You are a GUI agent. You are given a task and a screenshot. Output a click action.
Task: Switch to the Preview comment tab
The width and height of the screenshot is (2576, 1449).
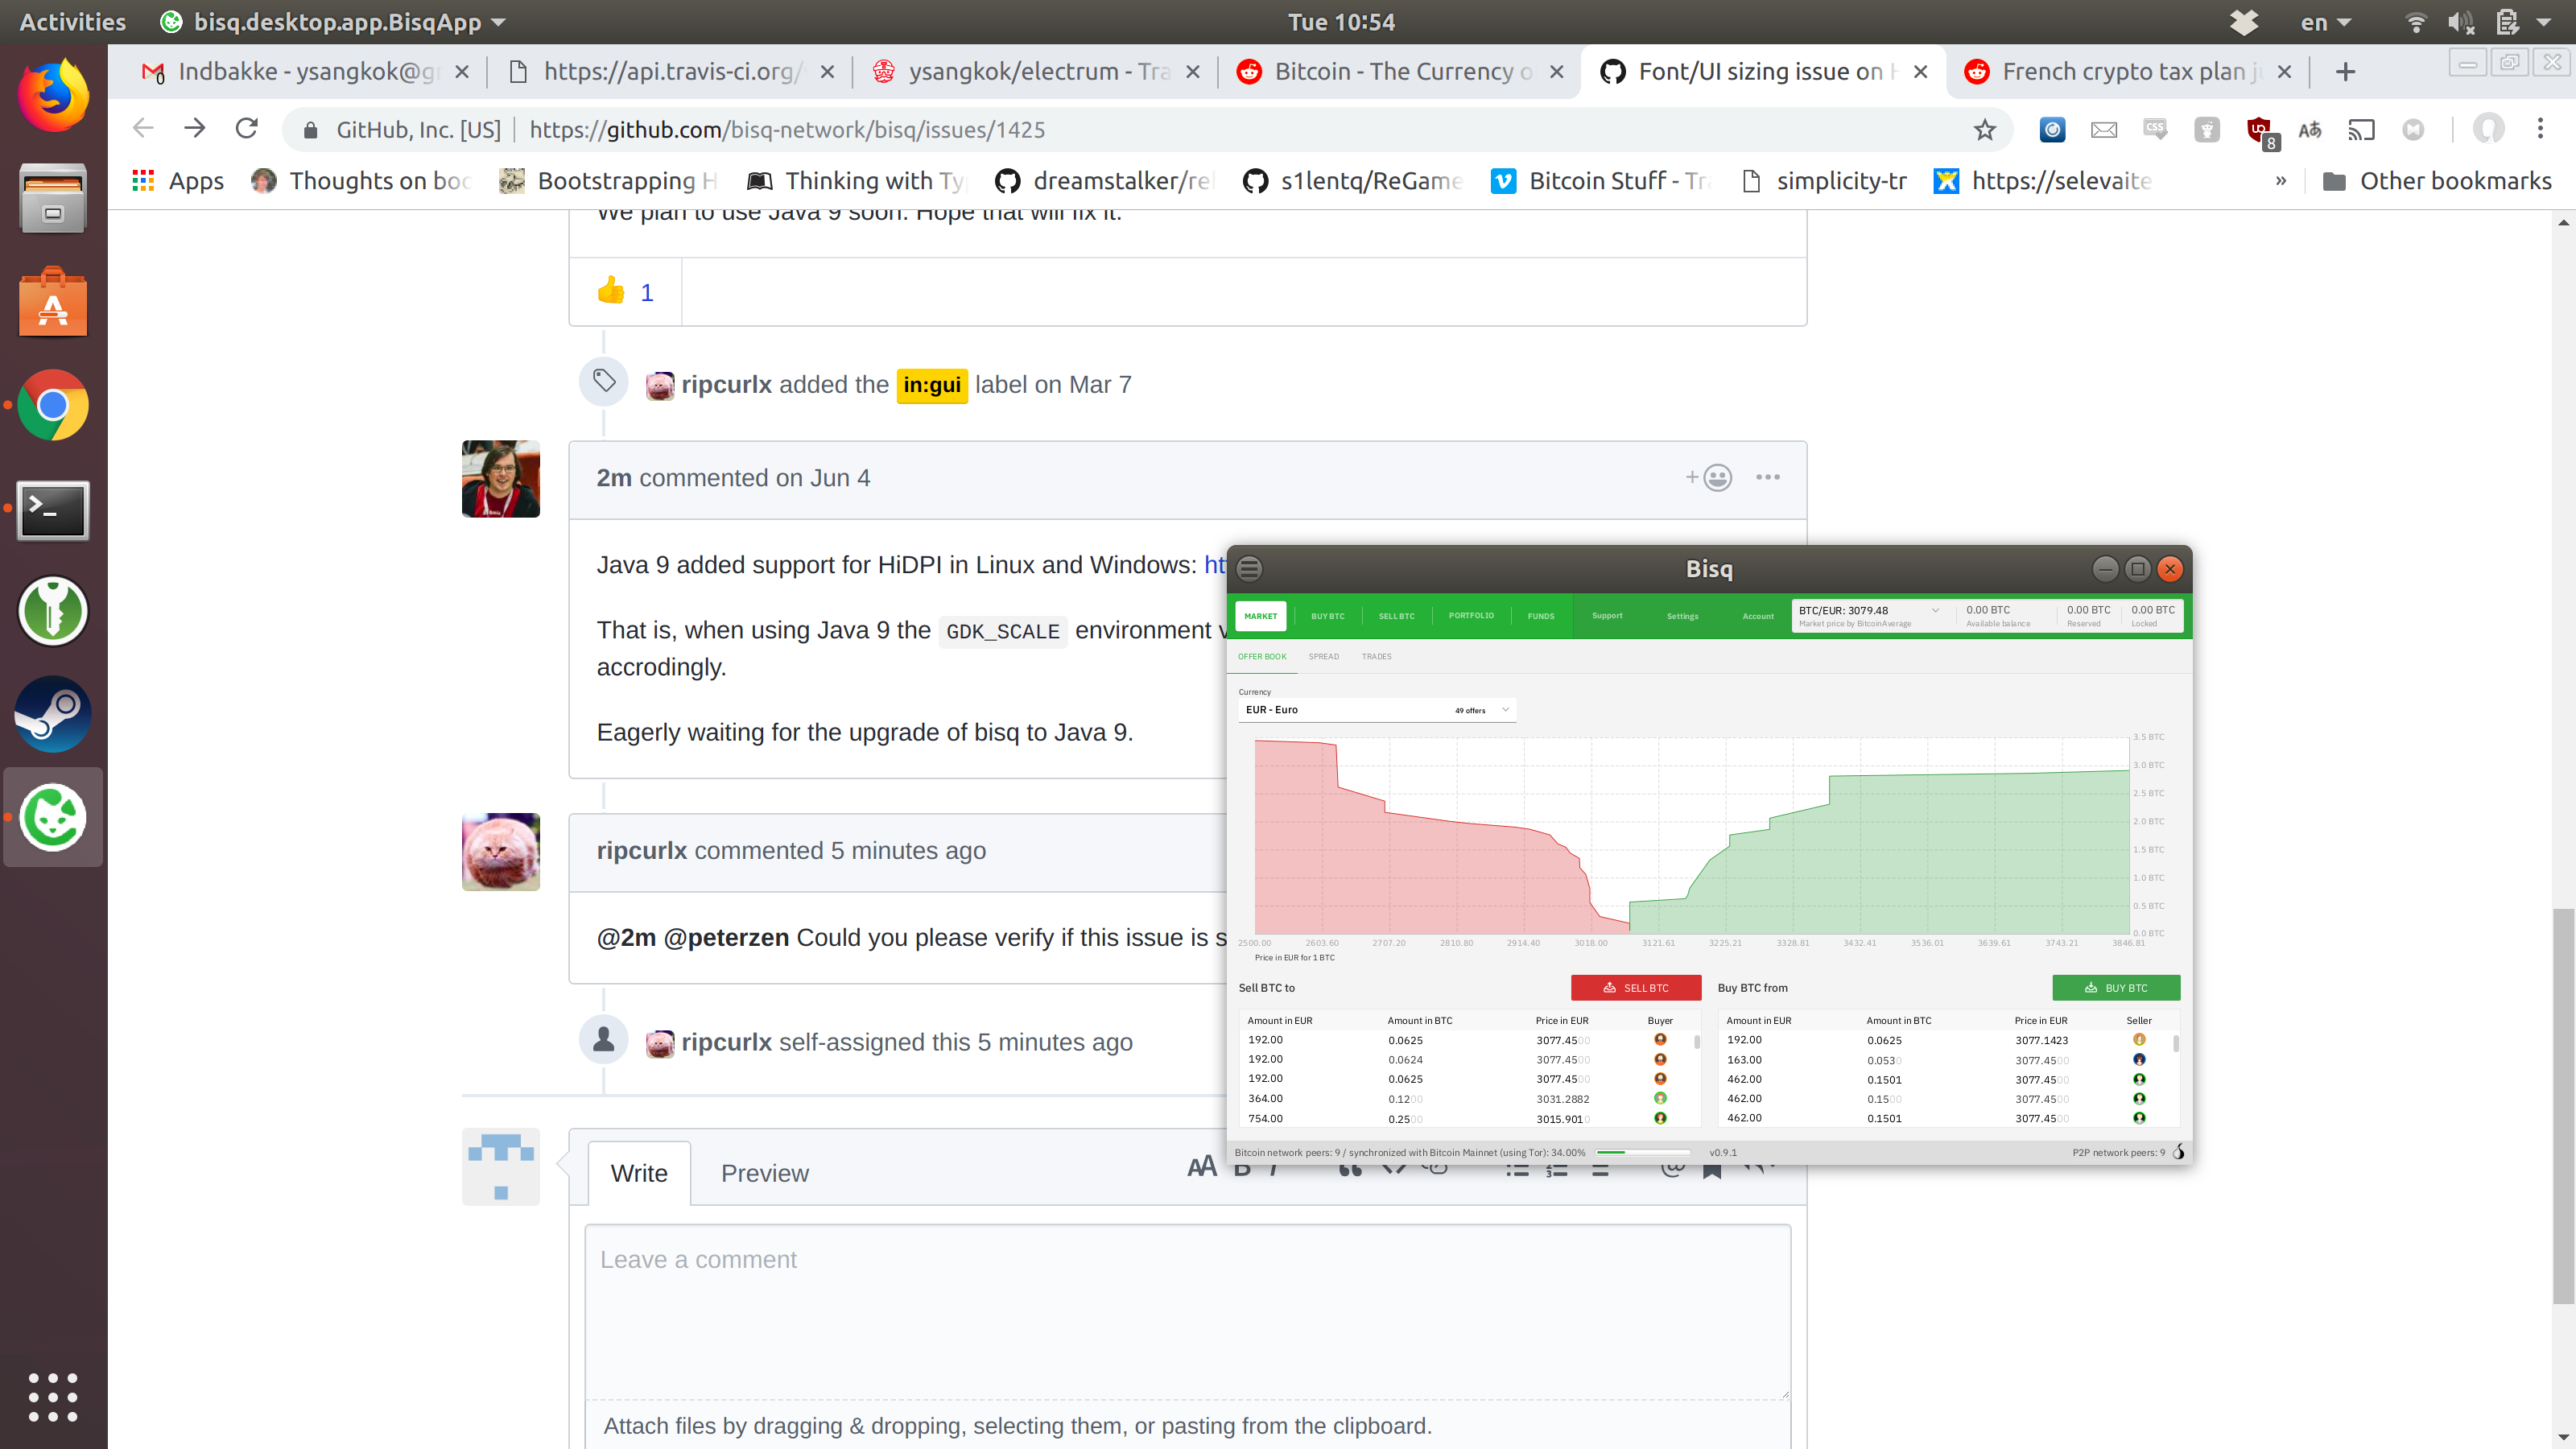(x=765, y=1173)
